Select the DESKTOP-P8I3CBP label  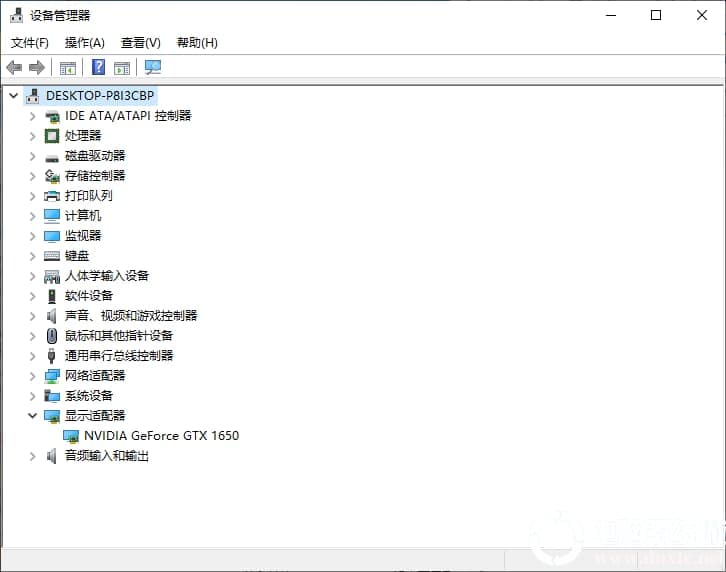pos(100,96)
